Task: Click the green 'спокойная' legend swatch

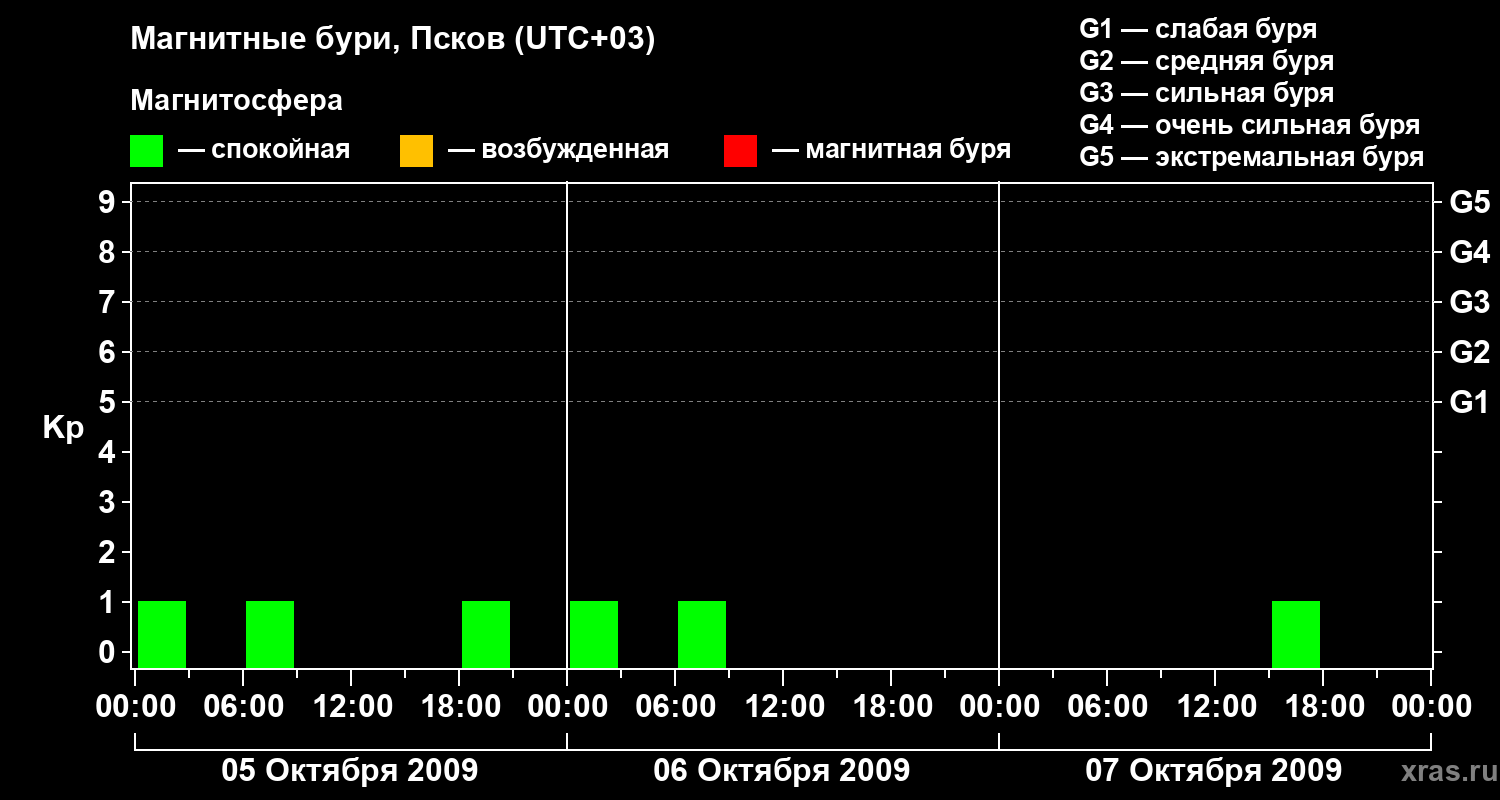Action: (x=146, y=151)
